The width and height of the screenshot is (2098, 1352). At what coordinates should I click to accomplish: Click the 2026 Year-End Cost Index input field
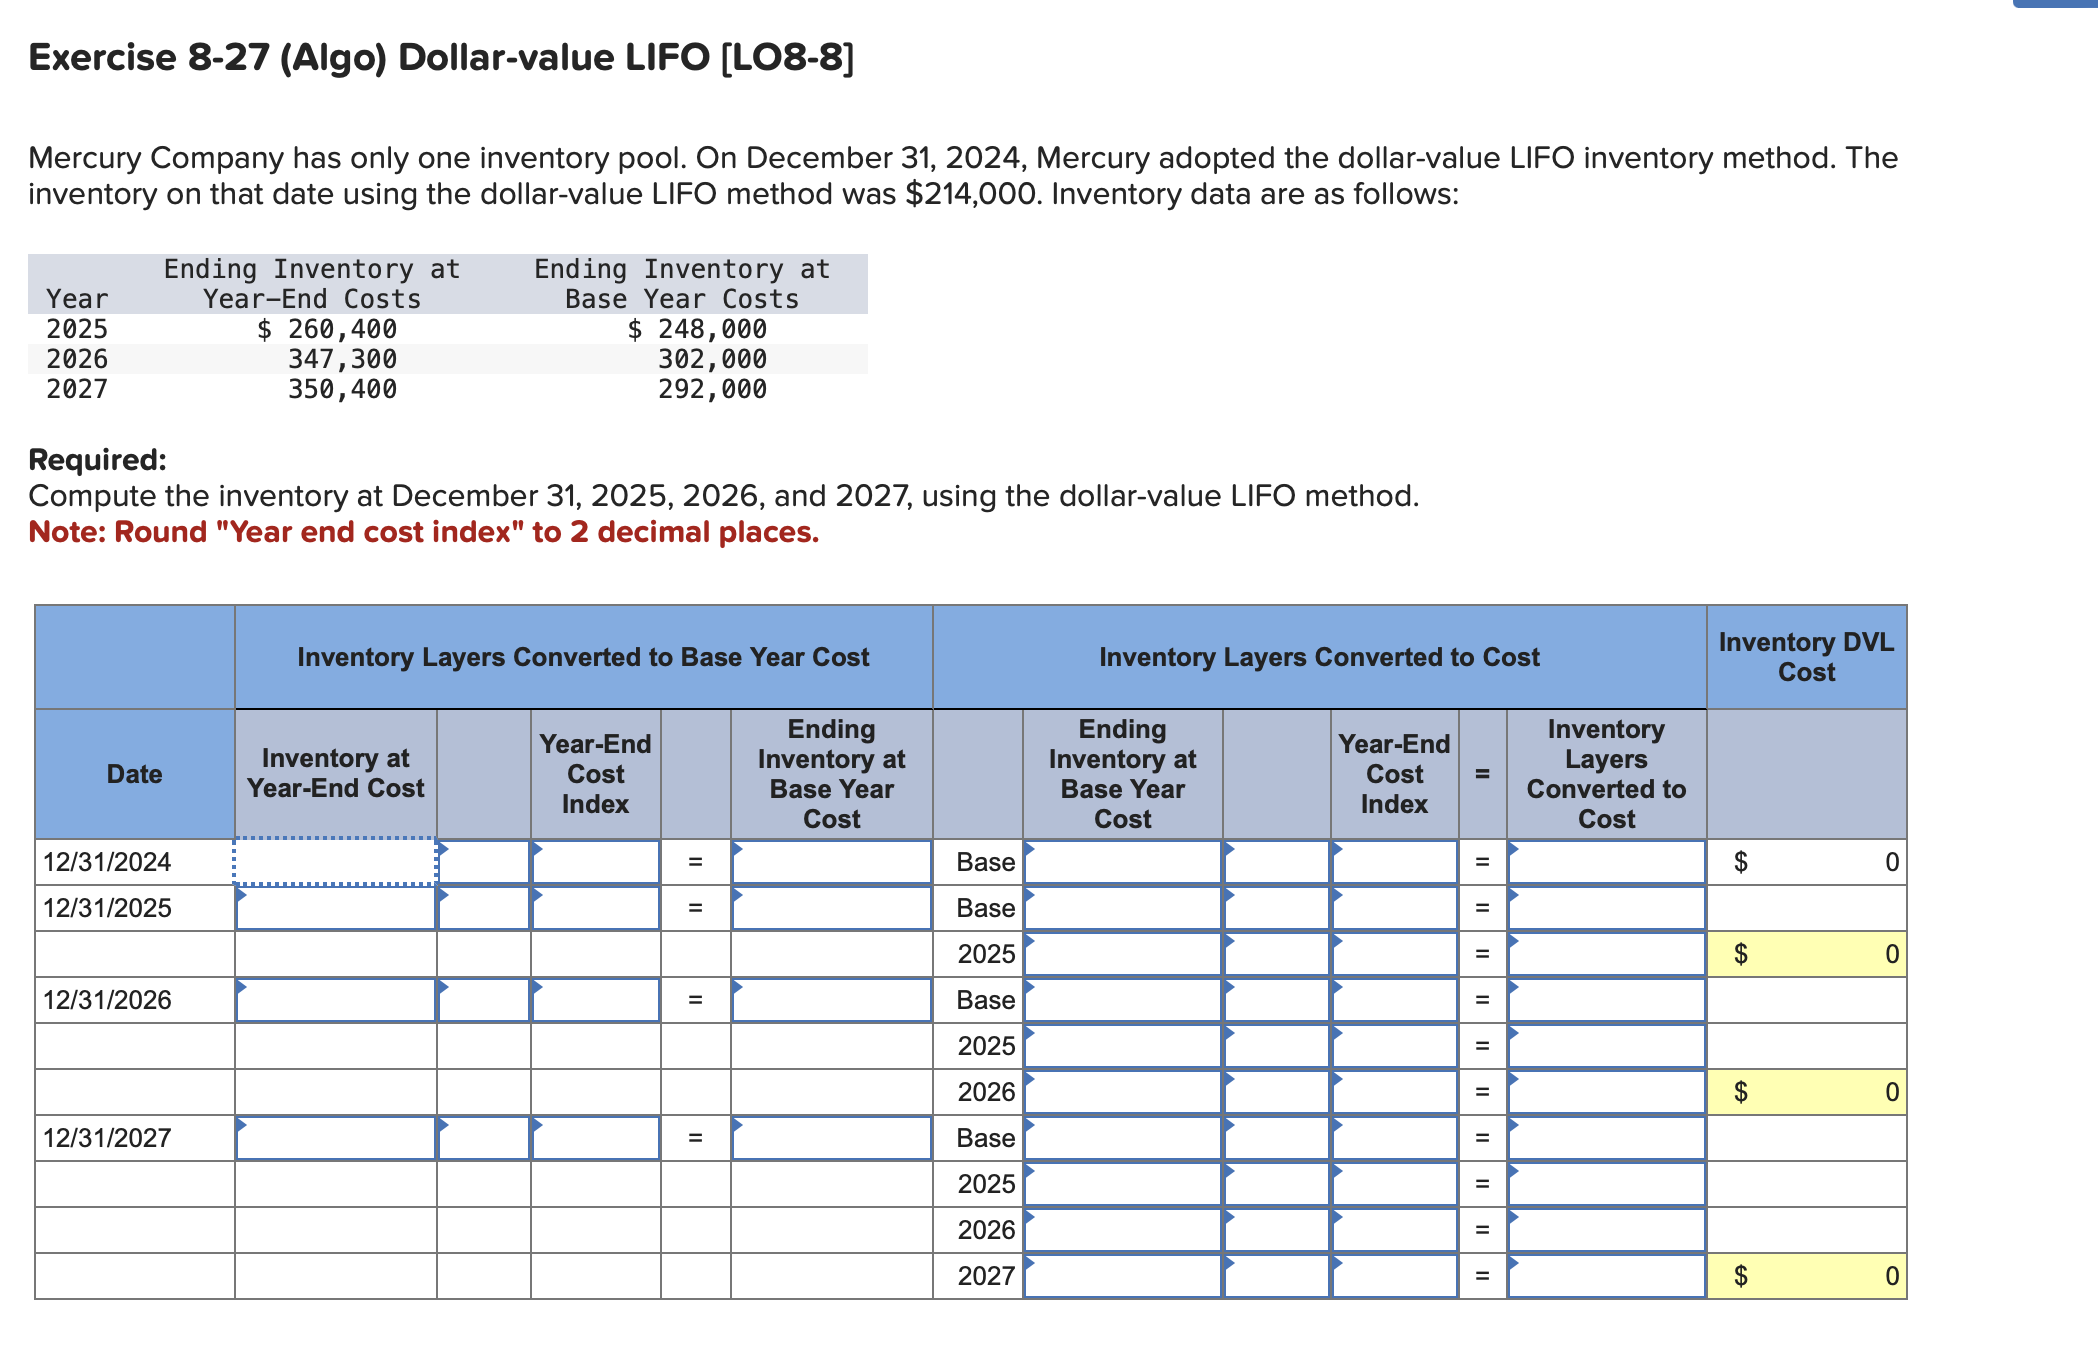point(1393,1091)
